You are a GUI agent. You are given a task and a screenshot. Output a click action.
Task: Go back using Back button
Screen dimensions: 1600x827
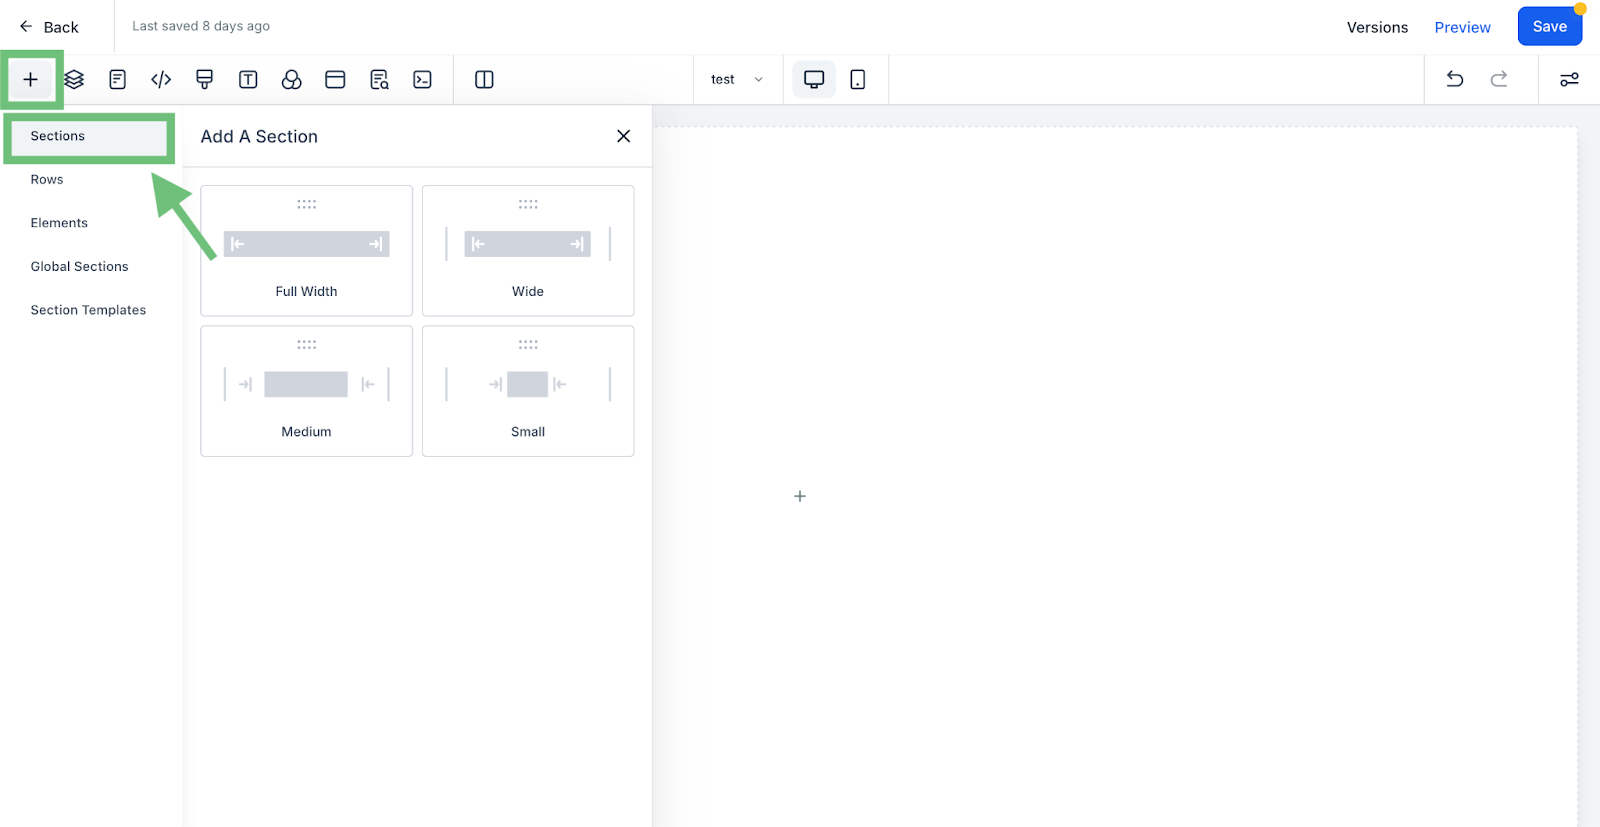tap(49, 27)
